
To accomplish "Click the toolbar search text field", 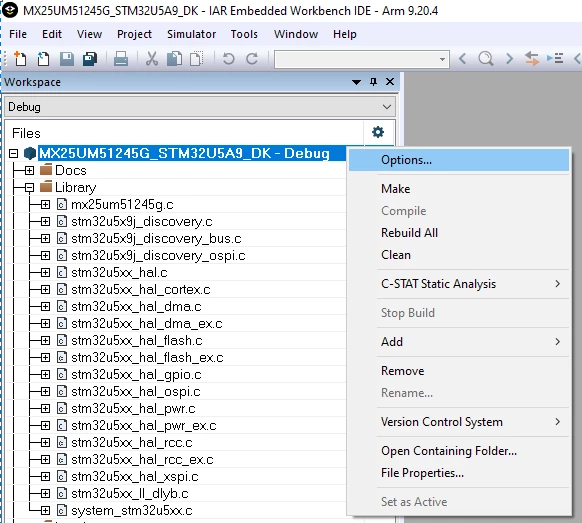I will [362, 59].
